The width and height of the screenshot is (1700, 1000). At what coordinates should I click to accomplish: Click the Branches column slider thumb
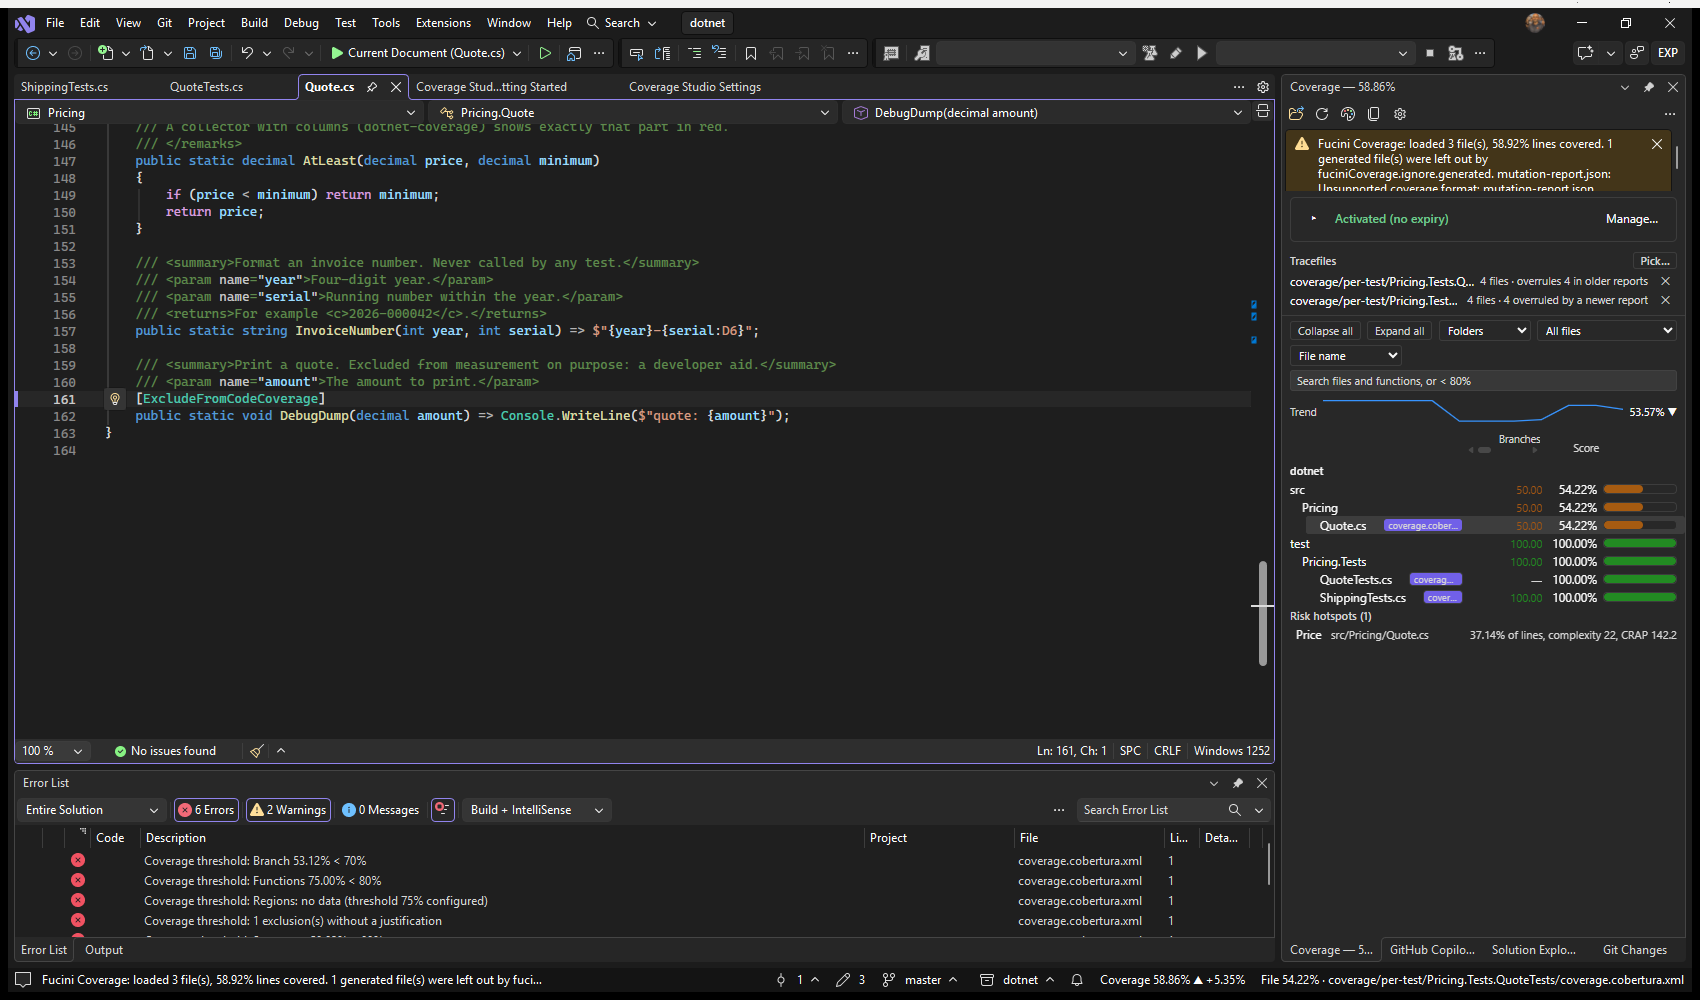coord(1485,450)
